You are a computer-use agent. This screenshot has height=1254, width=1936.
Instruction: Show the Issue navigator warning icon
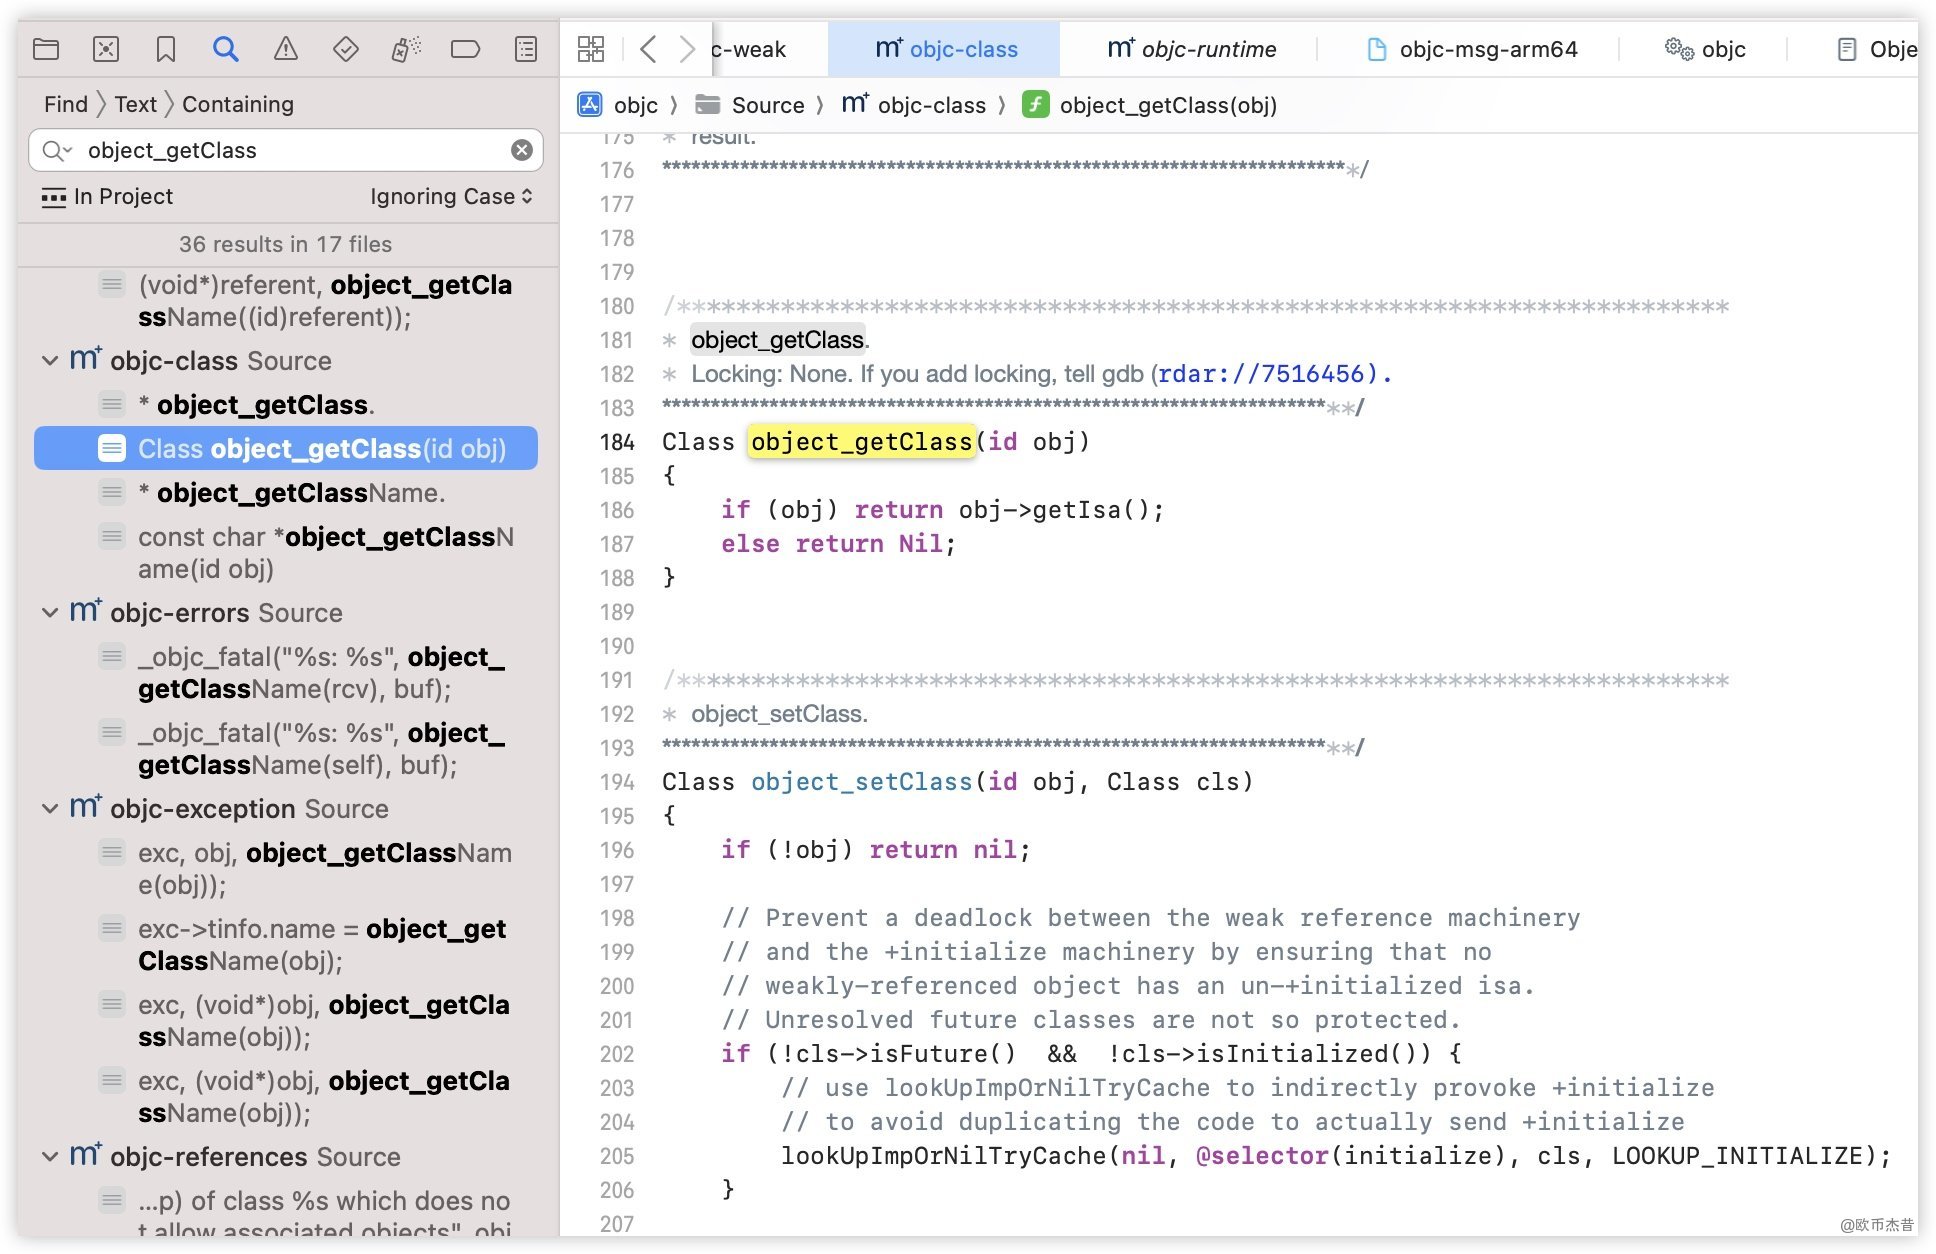coord(286,49)
